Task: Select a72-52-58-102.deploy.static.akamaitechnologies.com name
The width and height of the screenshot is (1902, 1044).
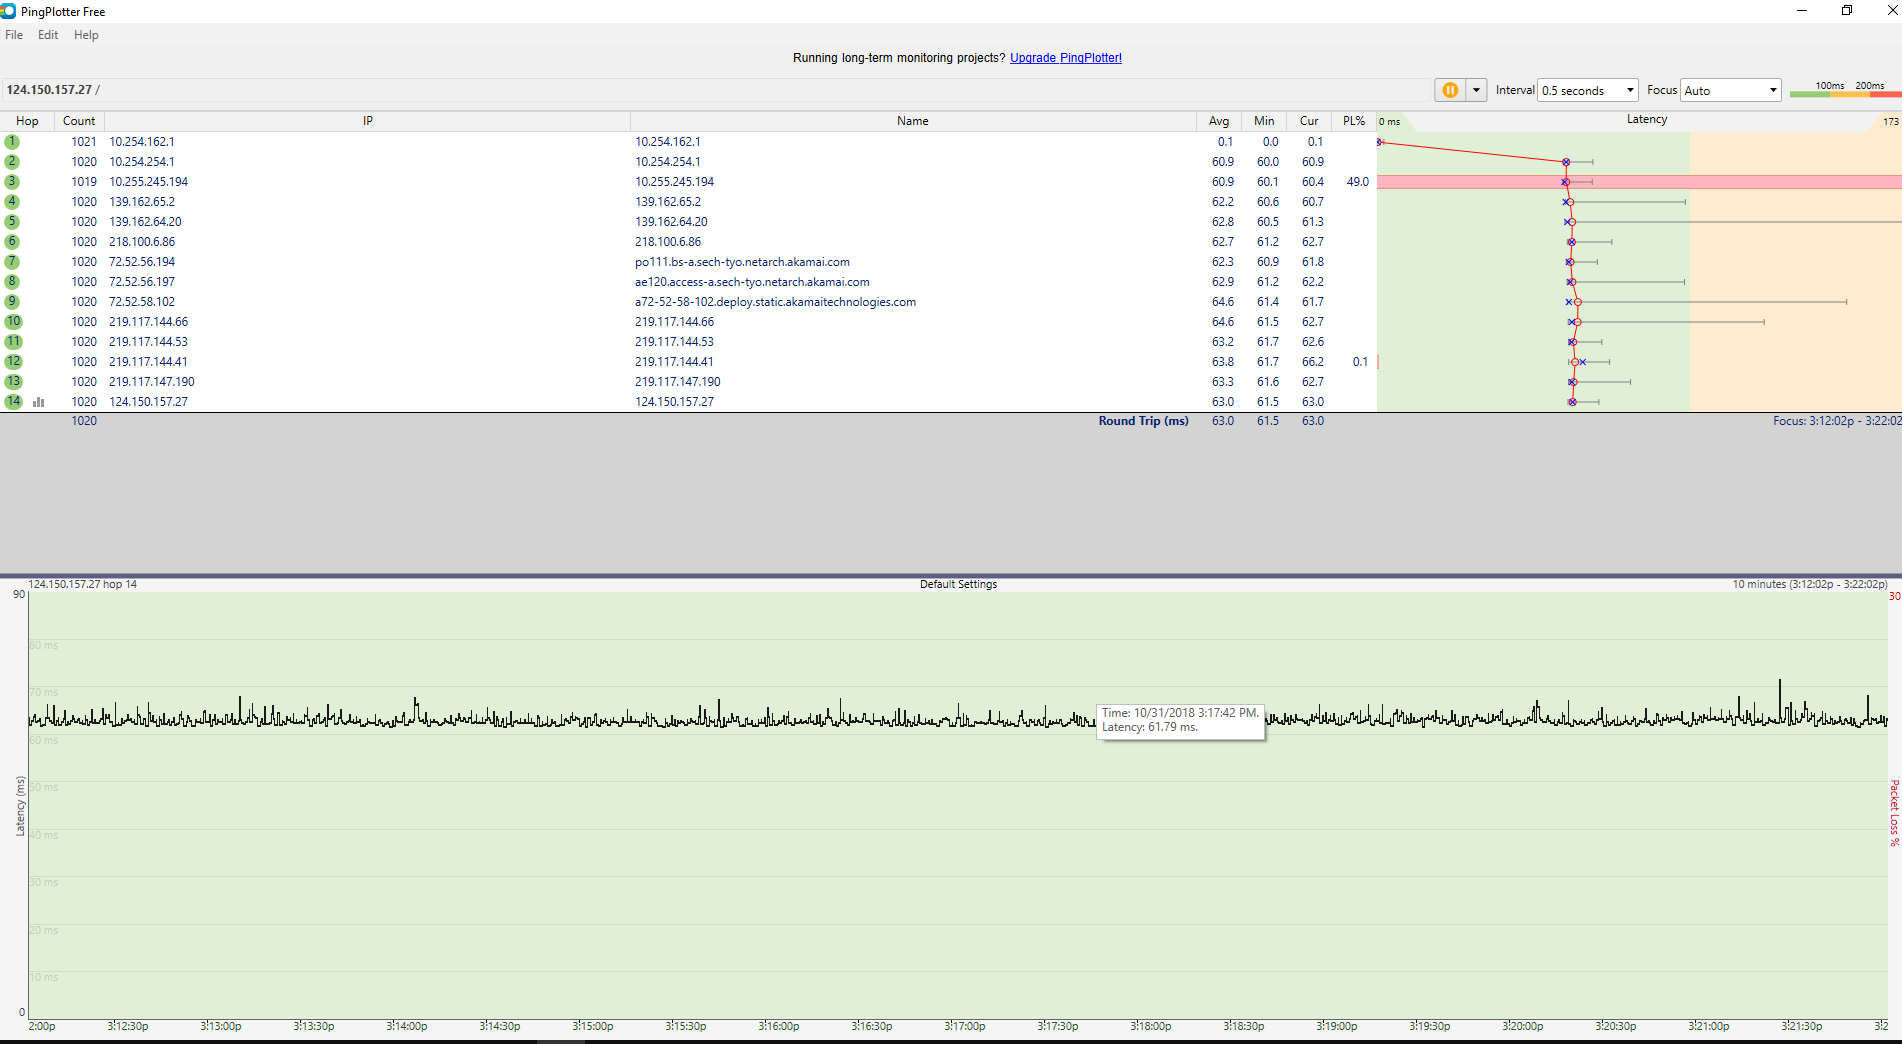Action: (x=775, y=302)
